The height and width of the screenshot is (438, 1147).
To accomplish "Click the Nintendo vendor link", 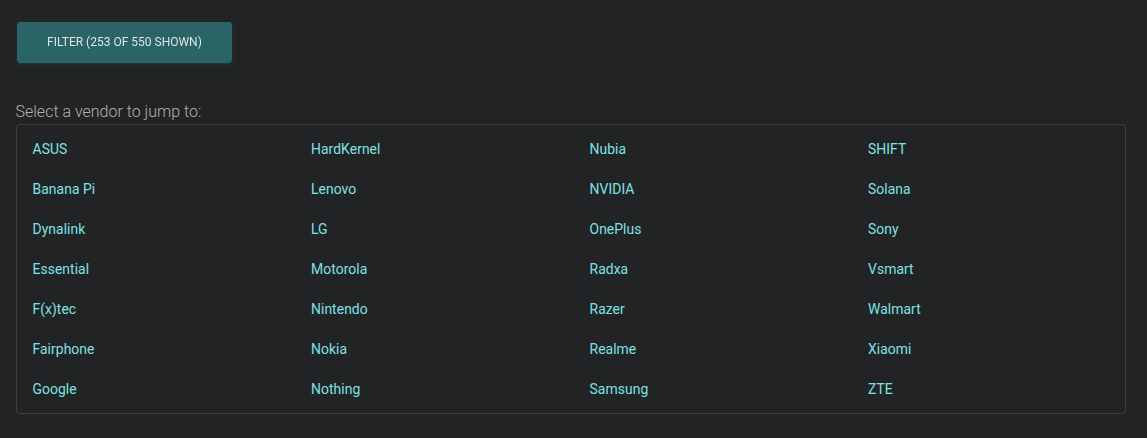I will [x=339, y=309].
